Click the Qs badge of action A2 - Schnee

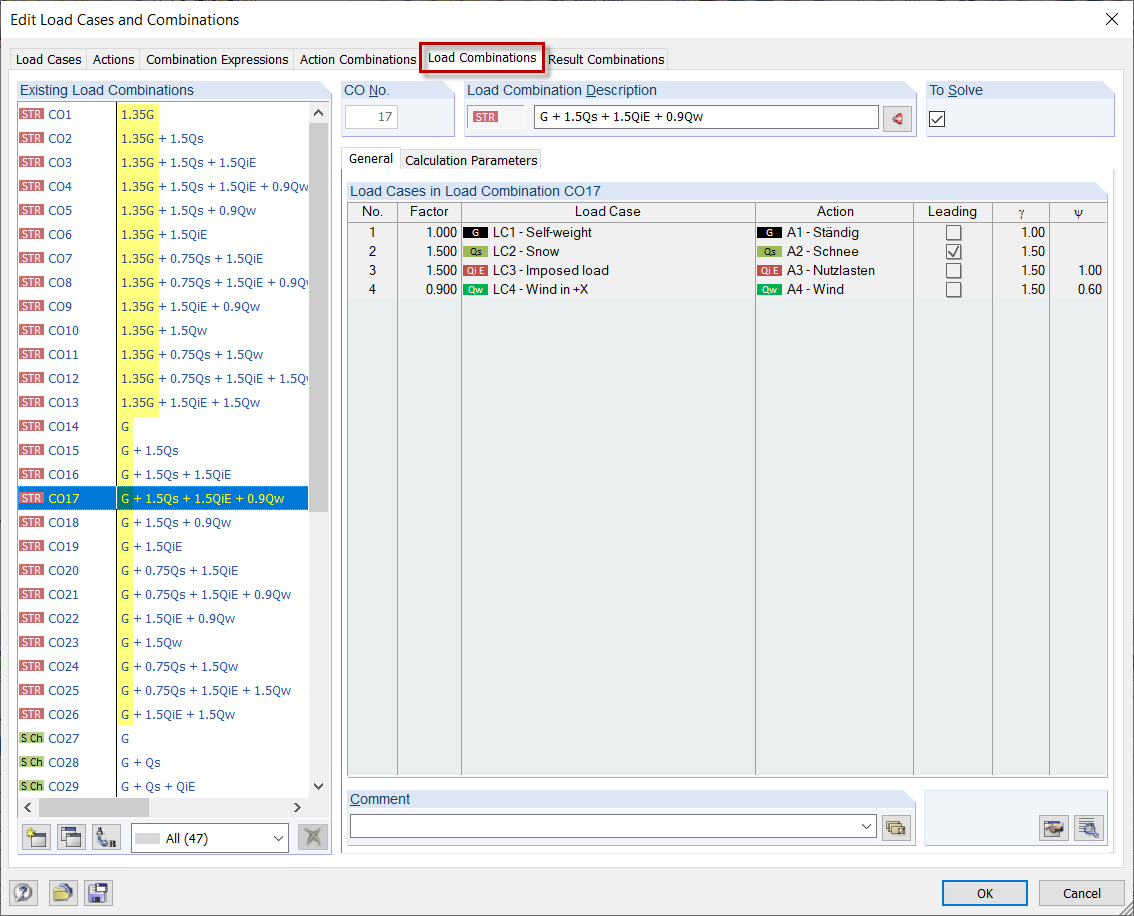tap(770, 252)
